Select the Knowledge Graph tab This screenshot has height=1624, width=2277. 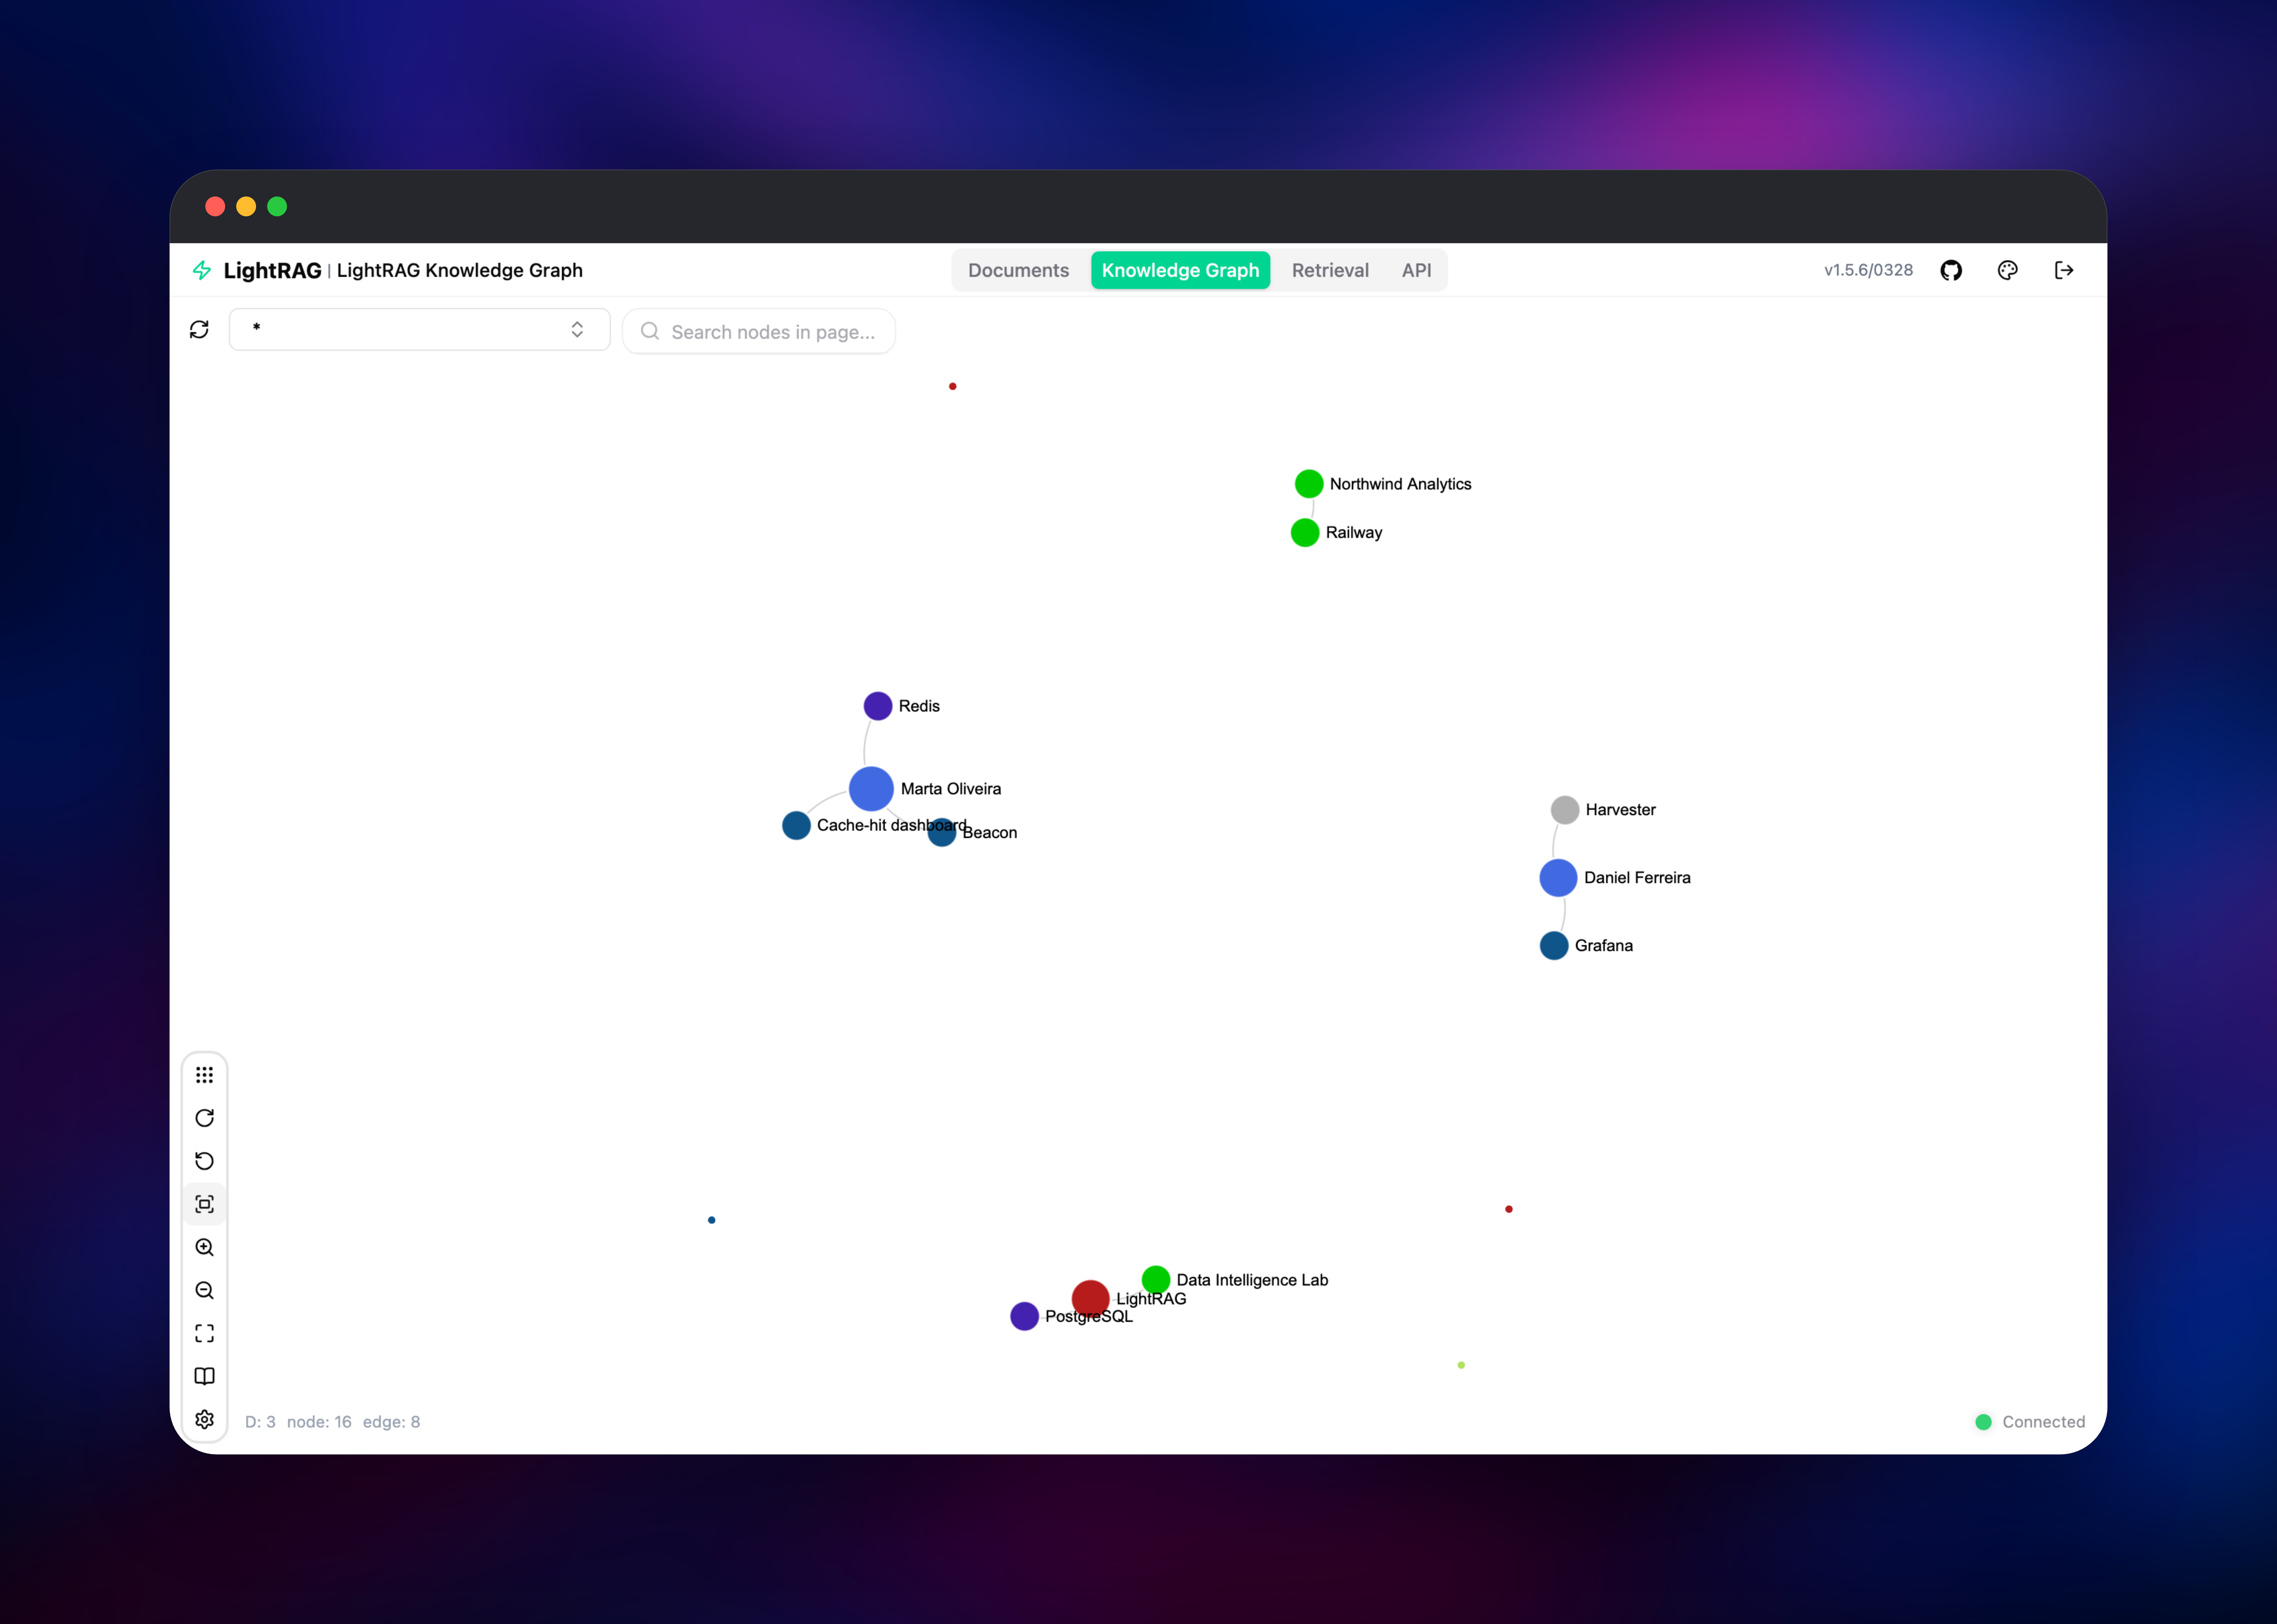point(1180,270)
